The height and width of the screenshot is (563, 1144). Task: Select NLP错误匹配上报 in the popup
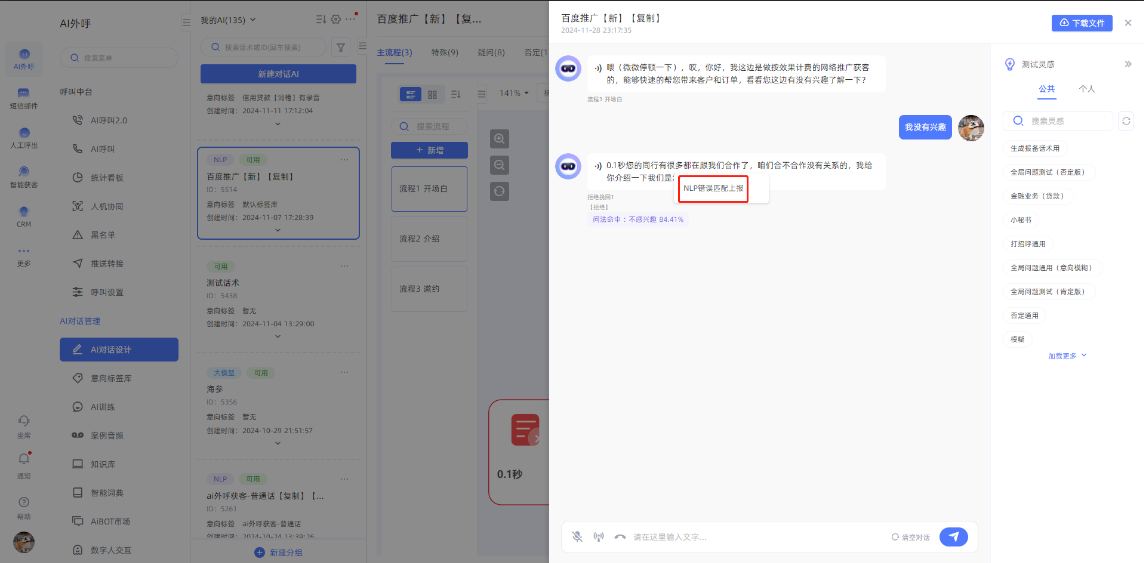(713, 188)
